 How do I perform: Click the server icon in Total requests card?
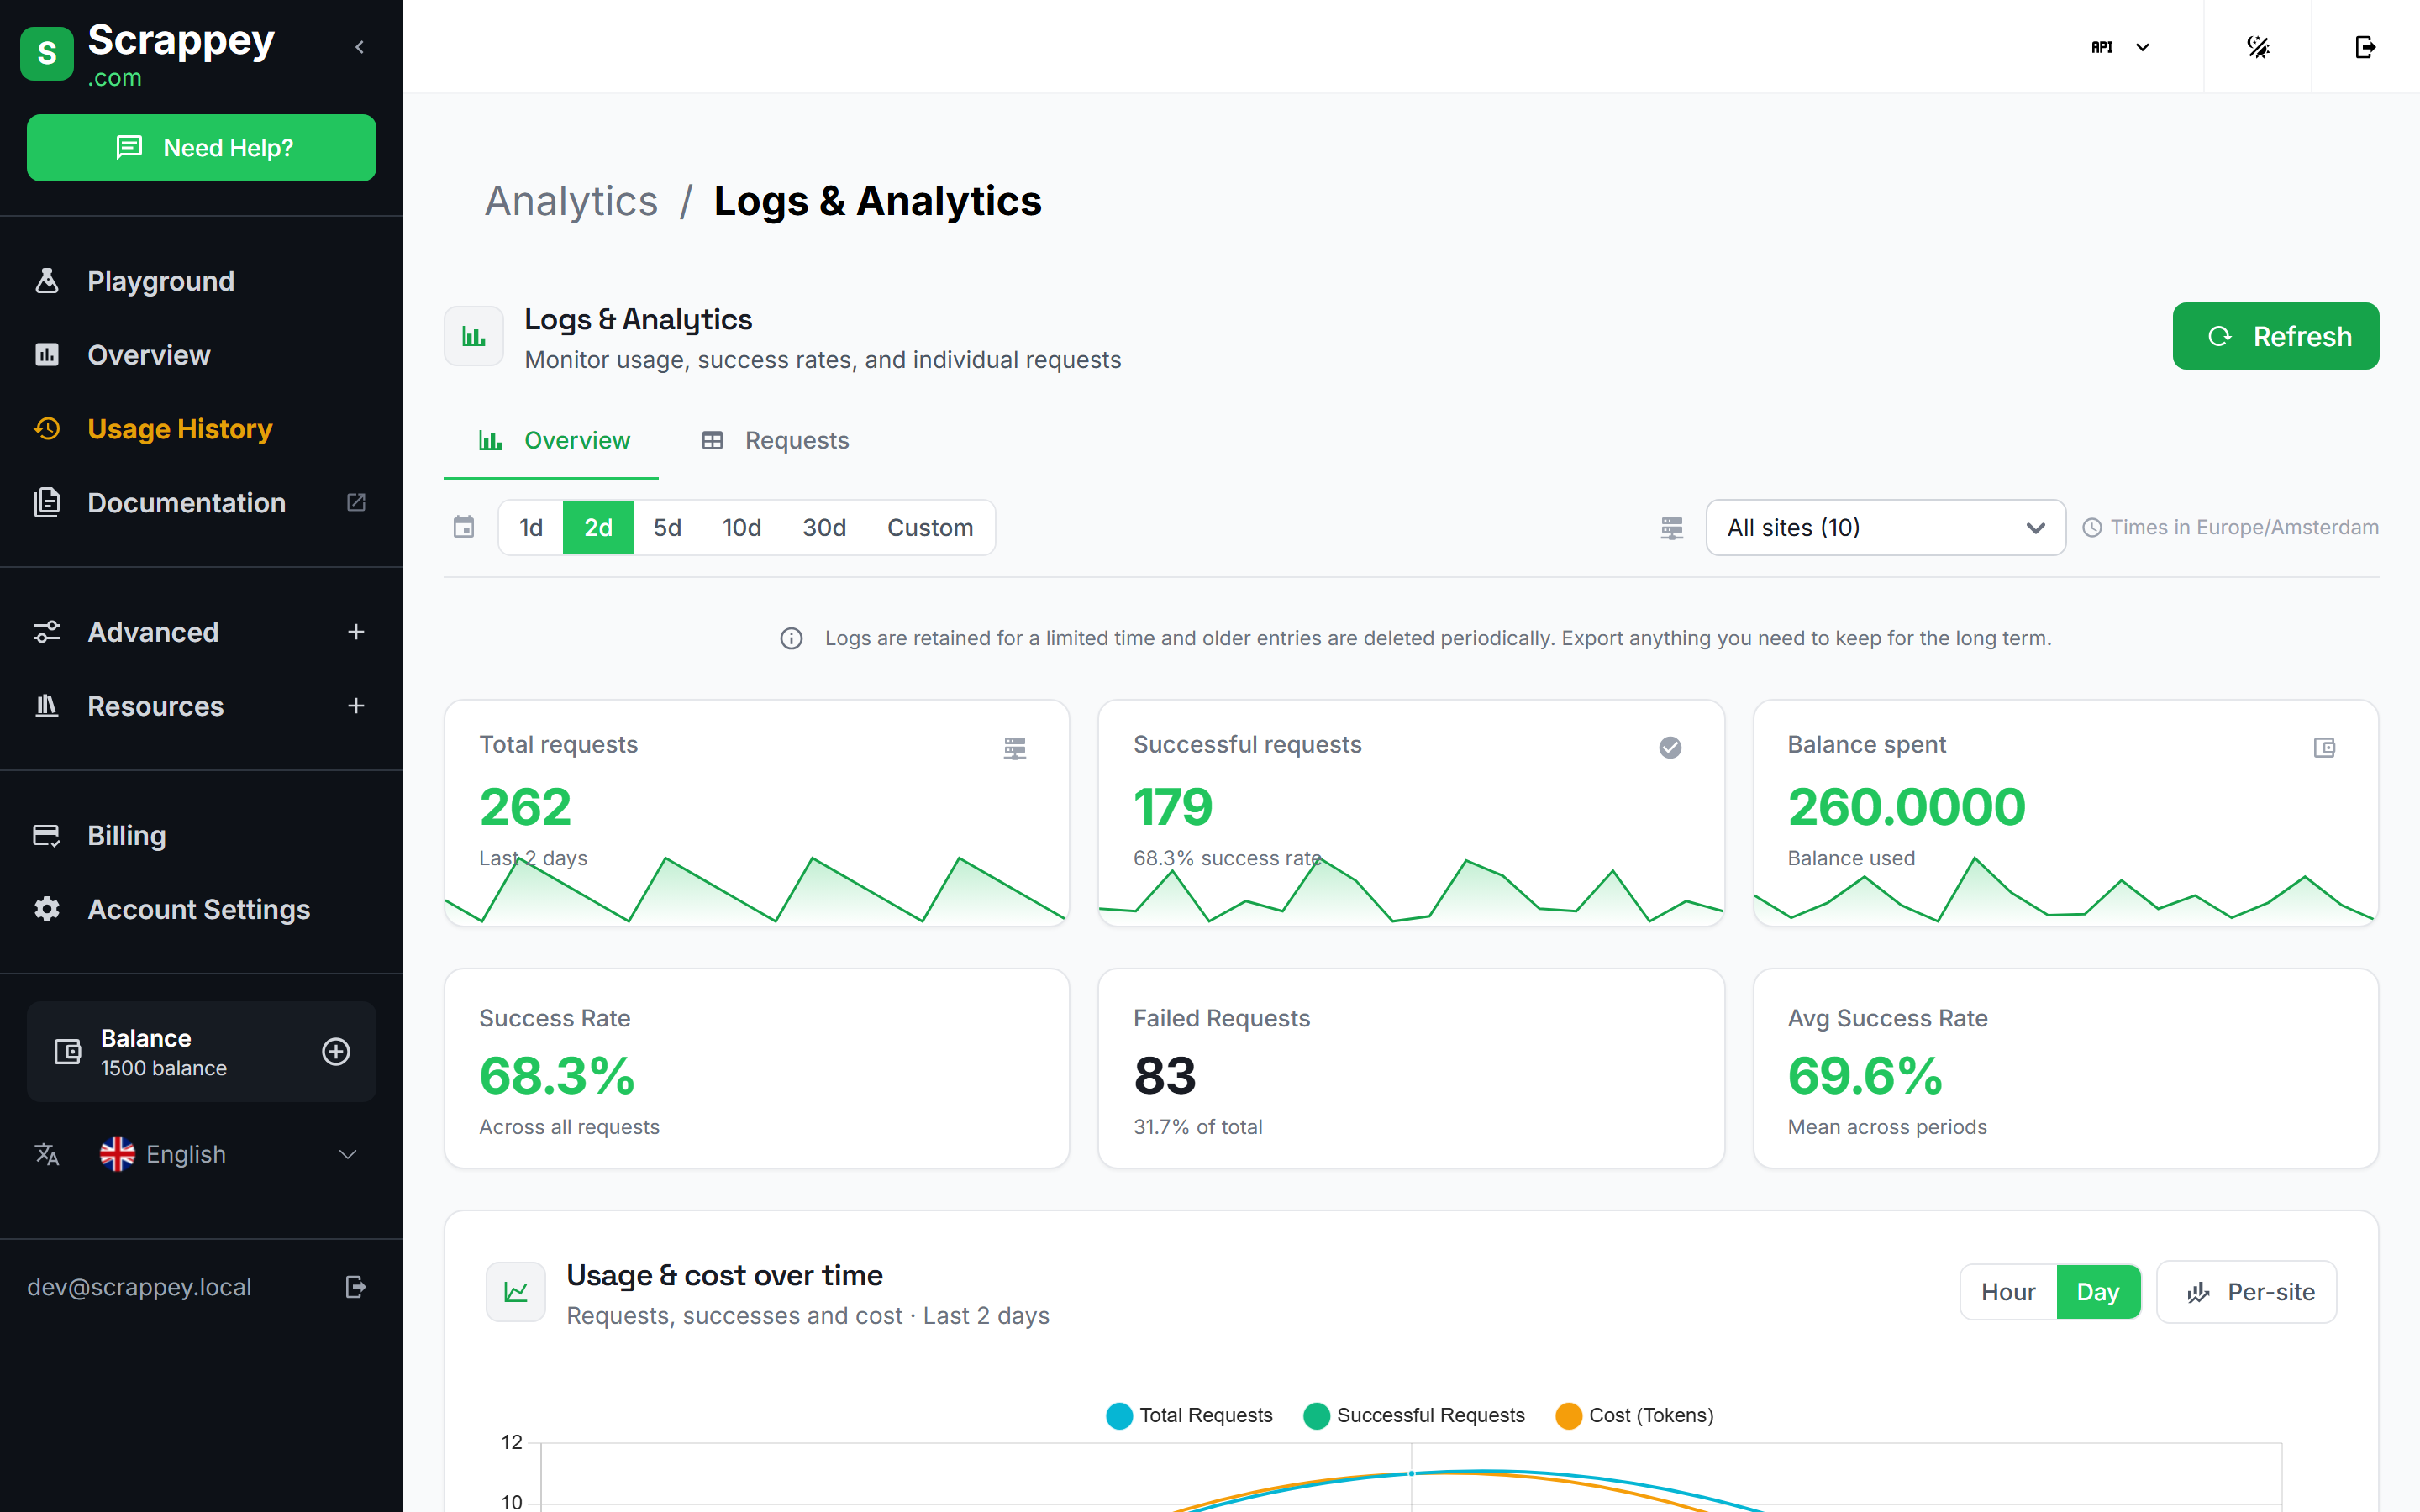[x=1015, y=748]
